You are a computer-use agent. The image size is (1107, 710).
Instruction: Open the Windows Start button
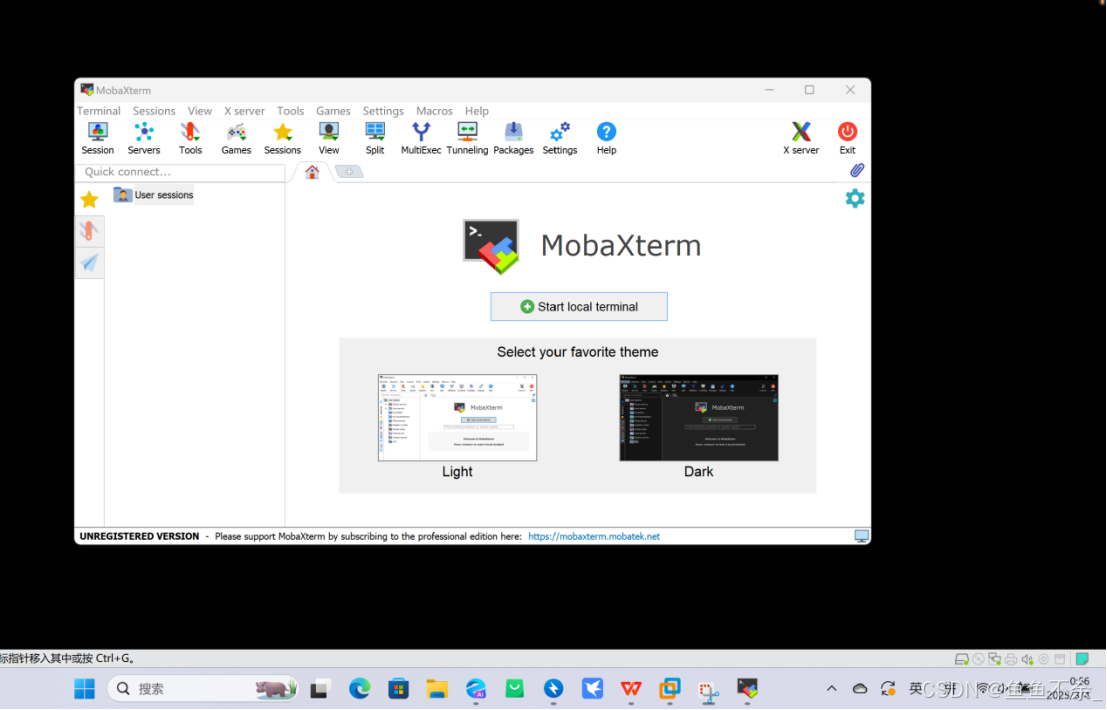85,689
